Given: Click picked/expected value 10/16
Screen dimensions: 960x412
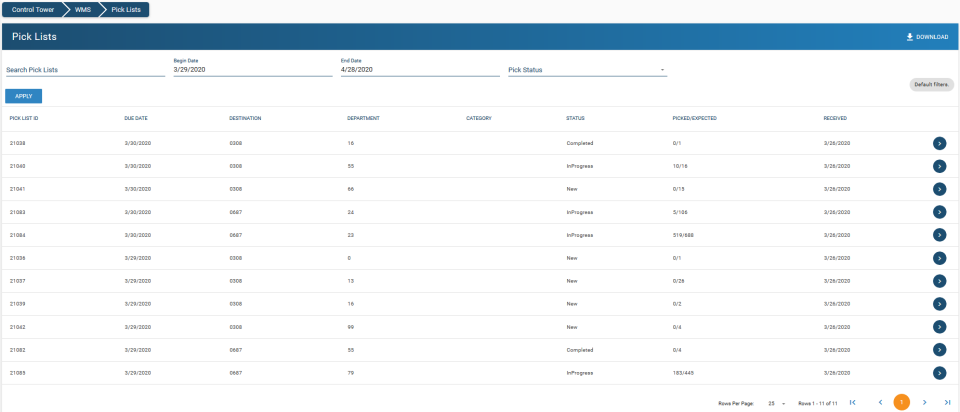Looking at the screenshot, I should [680, 166].
